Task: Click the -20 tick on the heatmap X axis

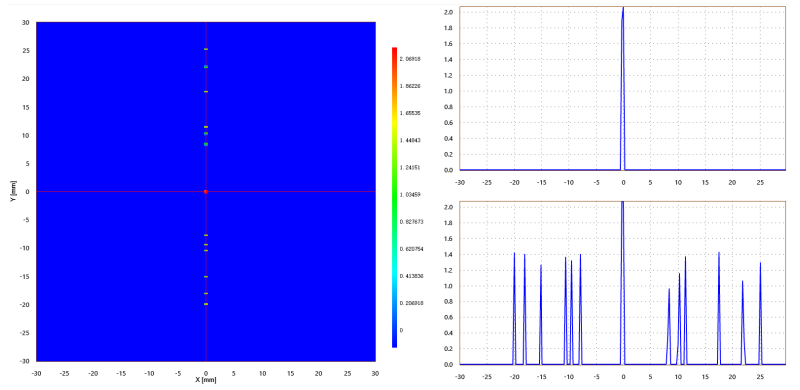Action: point(93,373)
